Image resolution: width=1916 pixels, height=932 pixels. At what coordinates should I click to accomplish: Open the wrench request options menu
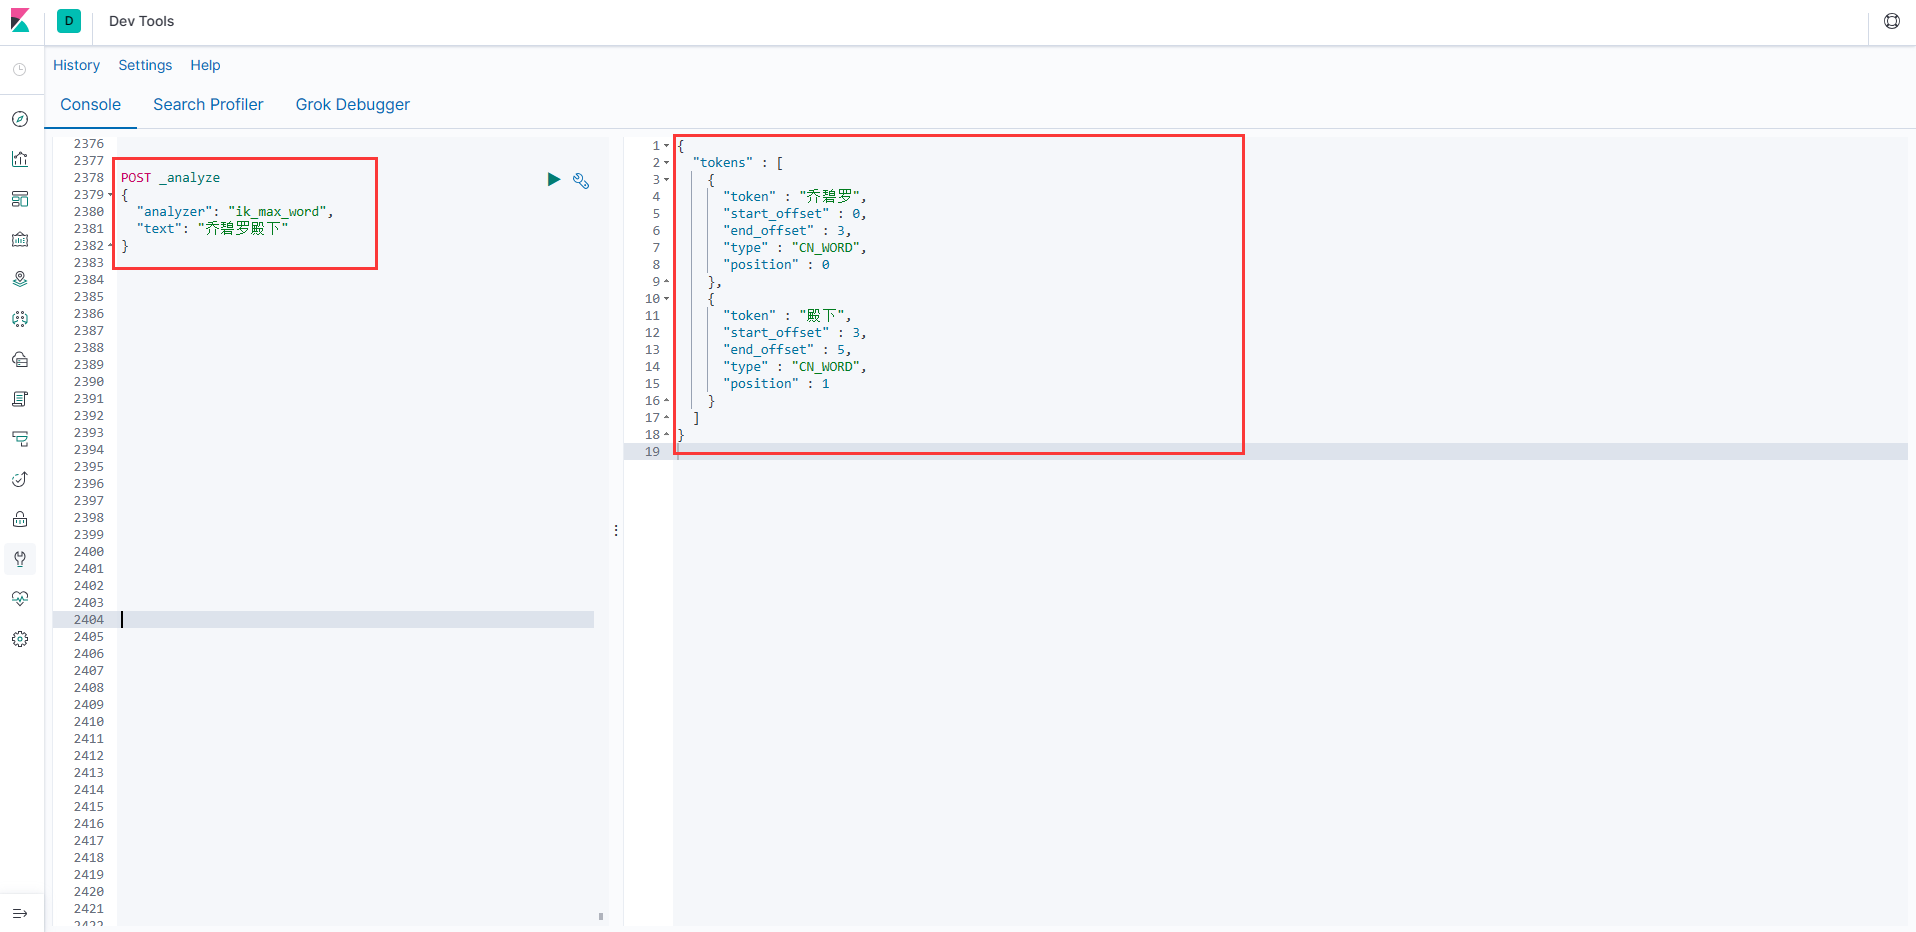click(x=581, y=181)
